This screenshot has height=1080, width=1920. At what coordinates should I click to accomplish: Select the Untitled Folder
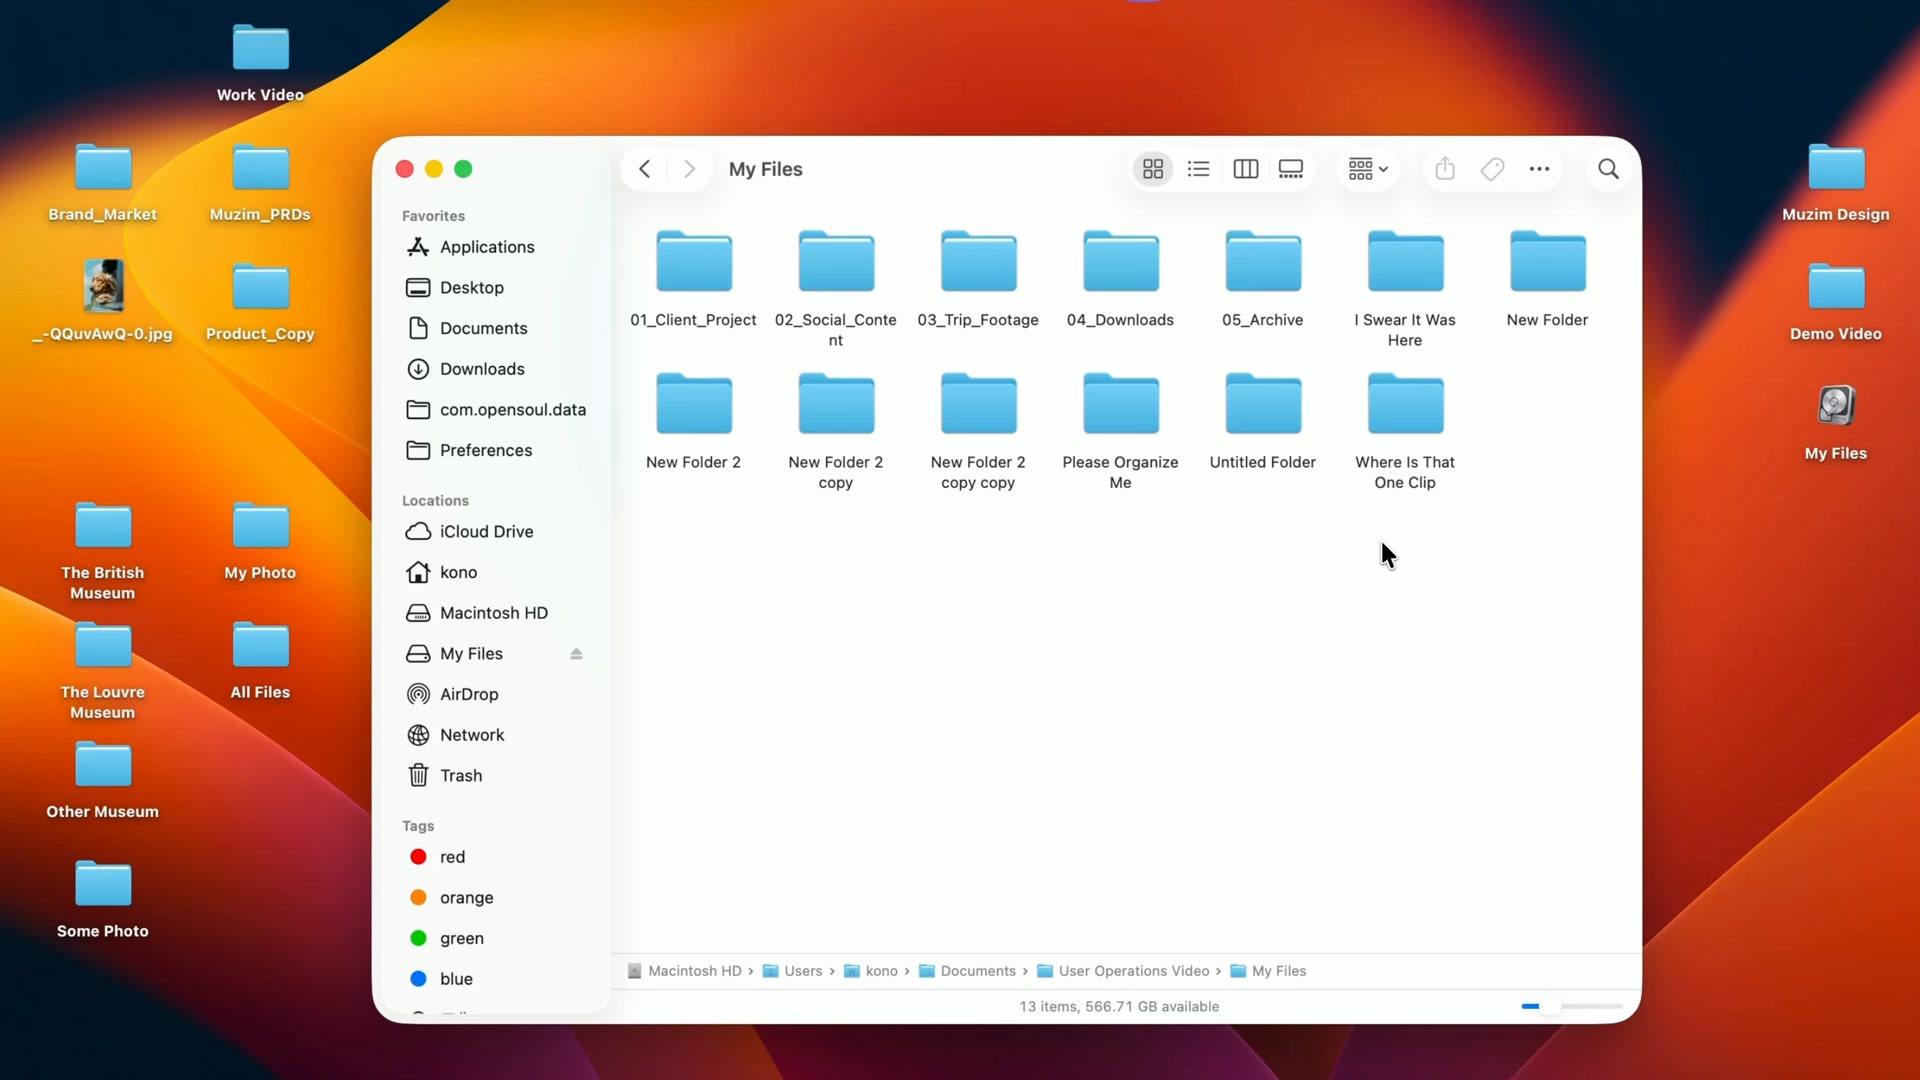pos(1263,421)
